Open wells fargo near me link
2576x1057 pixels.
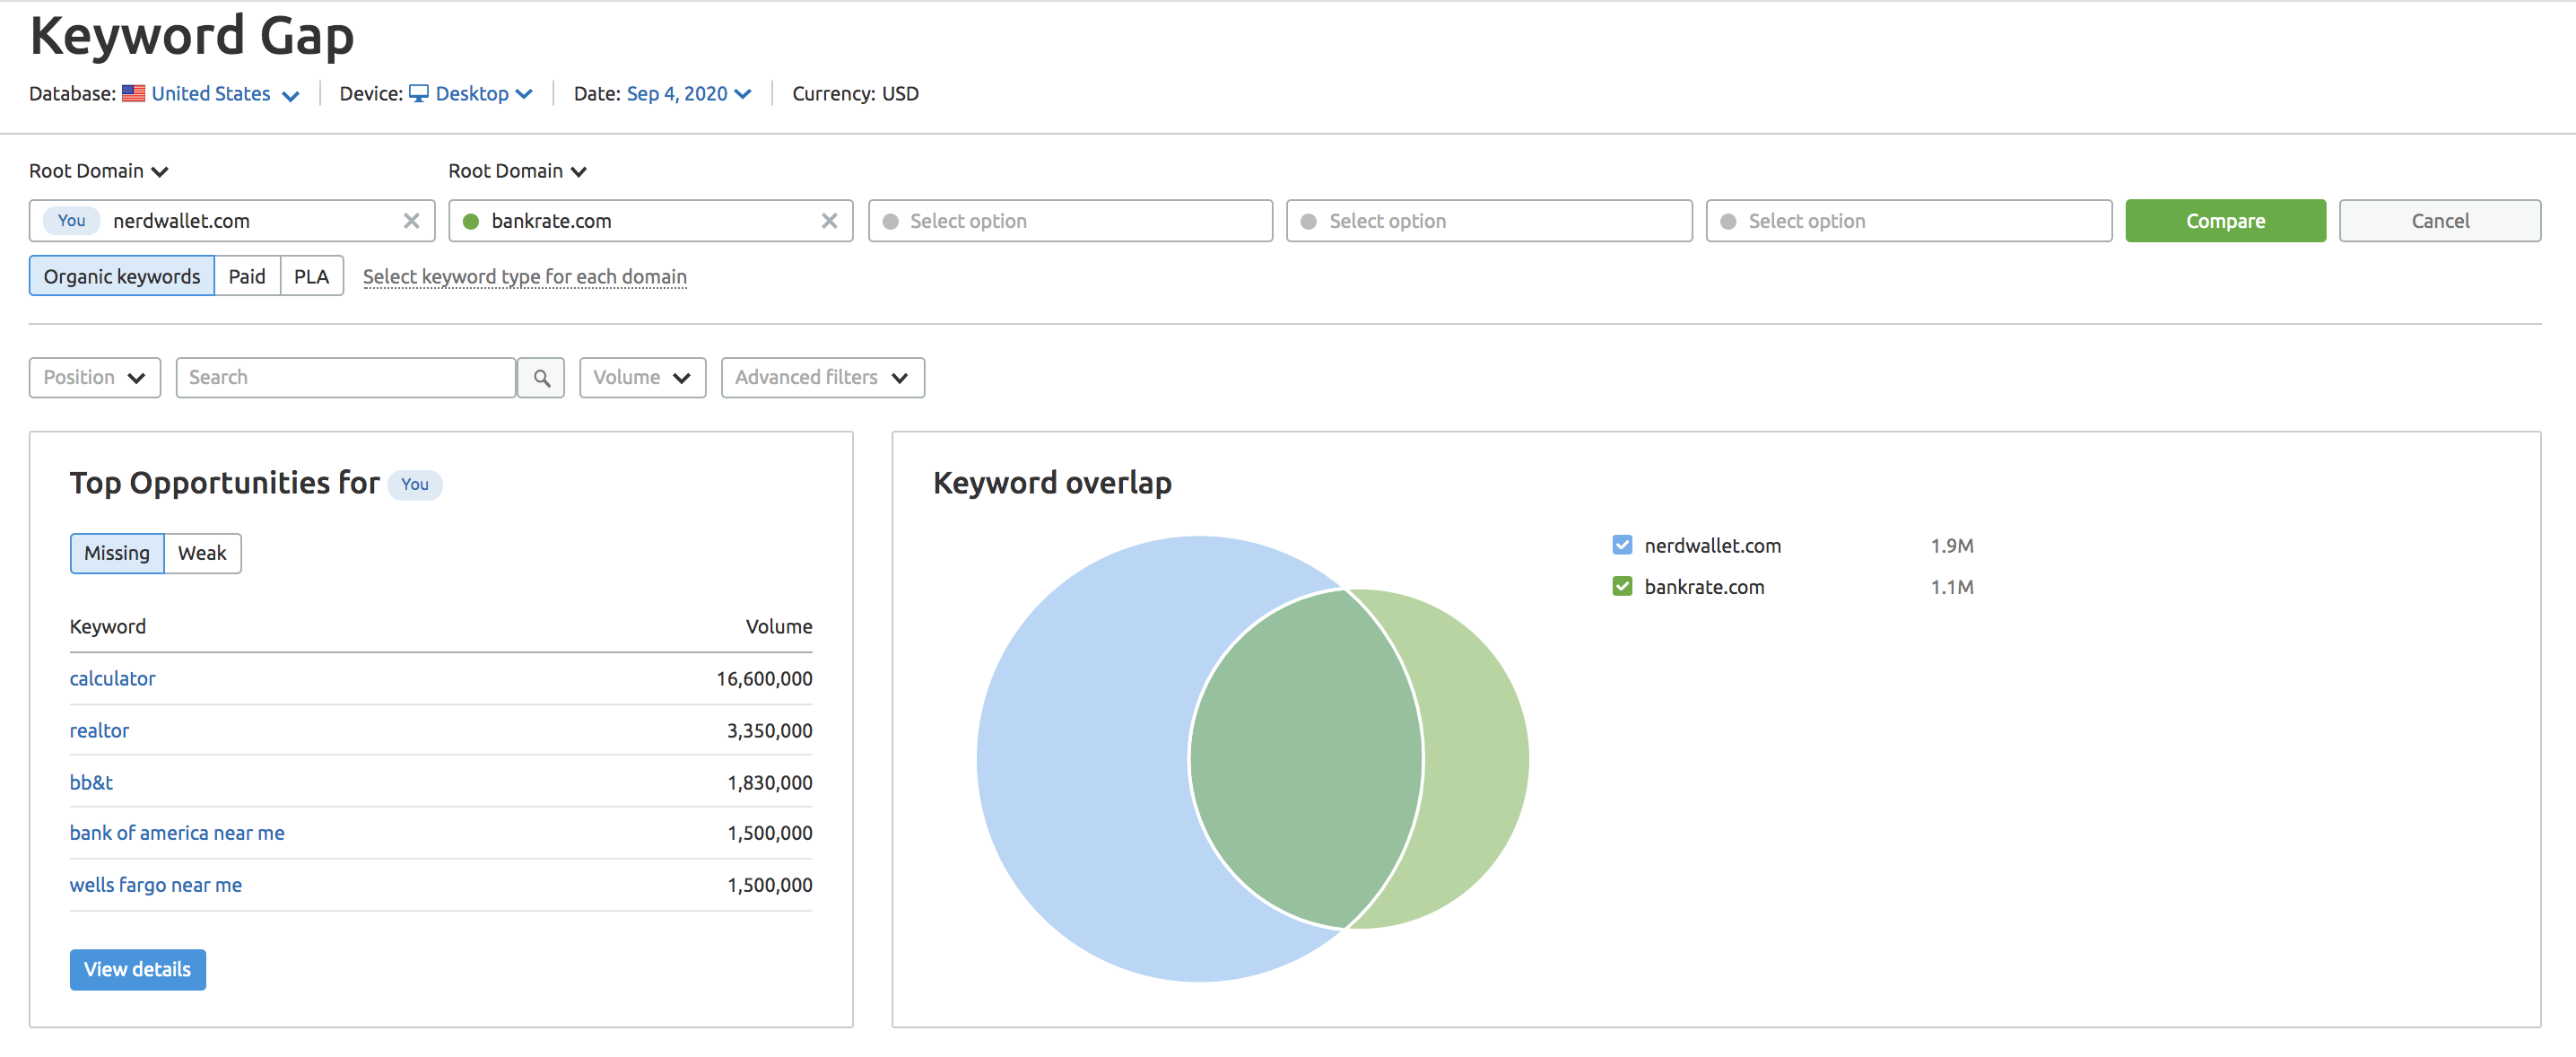point(156,885)
